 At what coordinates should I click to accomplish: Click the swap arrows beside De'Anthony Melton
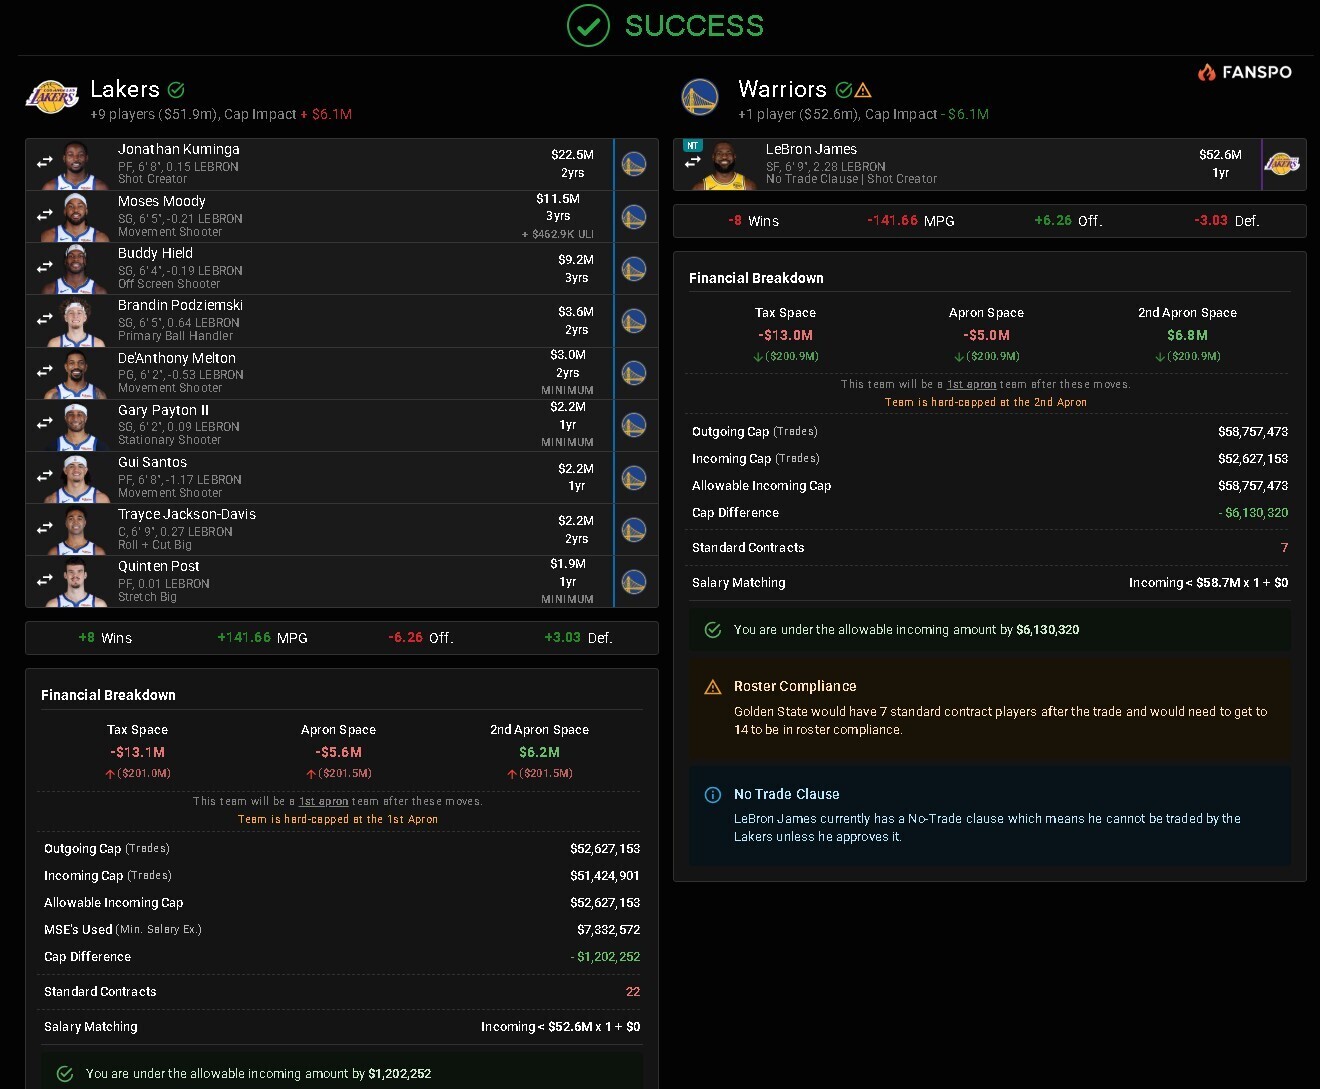pos(45,372)
